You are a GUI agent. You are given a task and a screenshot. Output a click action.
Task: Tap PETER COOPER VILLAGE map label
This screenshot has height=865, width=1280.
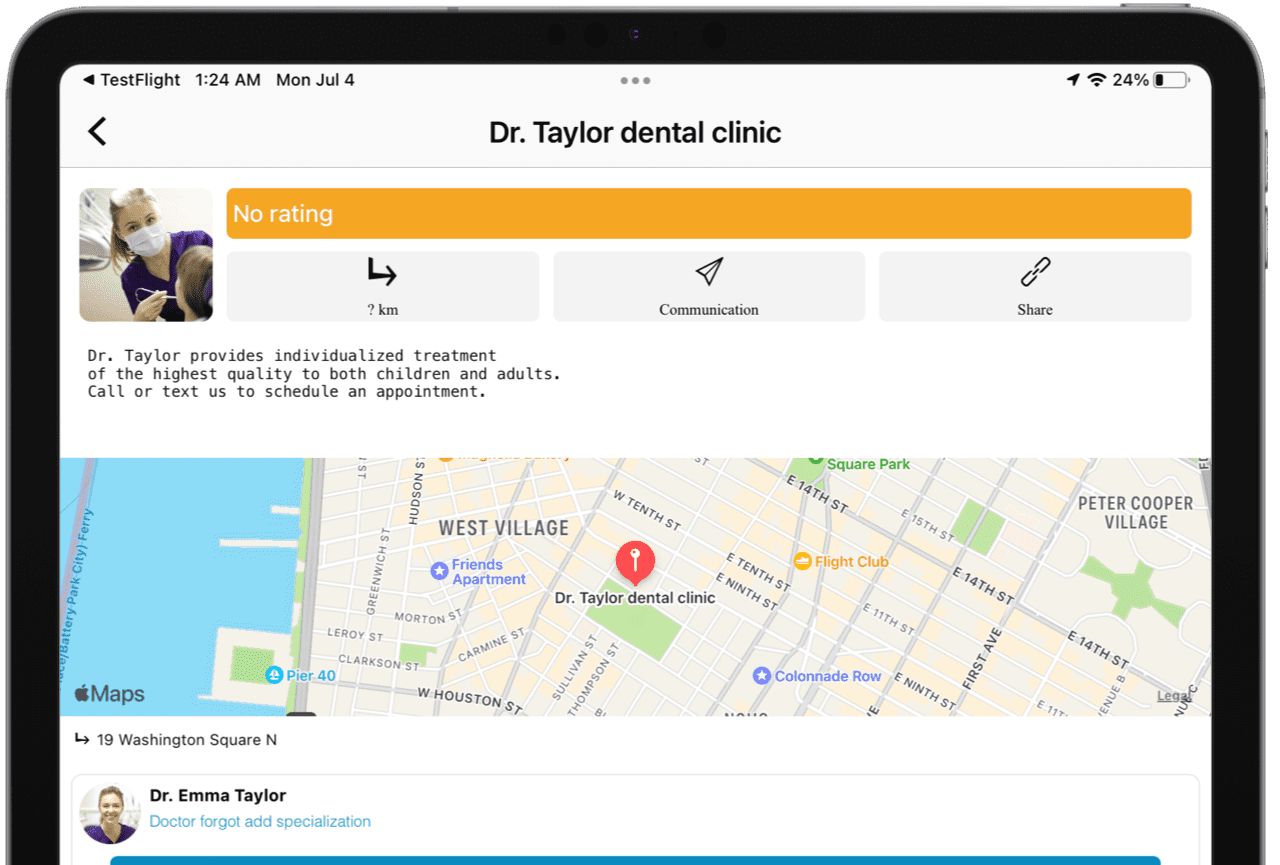pyautogui.click(x=1135, y=512)
